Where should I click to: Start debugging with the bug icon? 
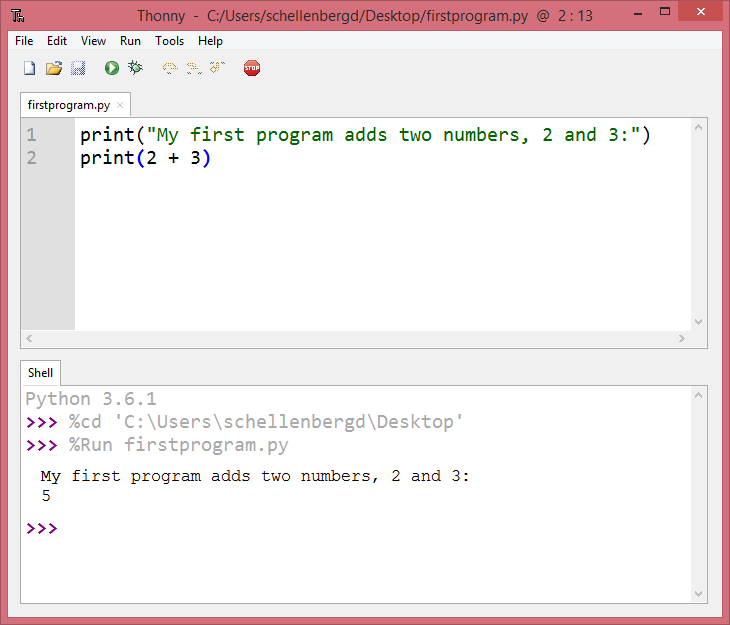(135, 68)
